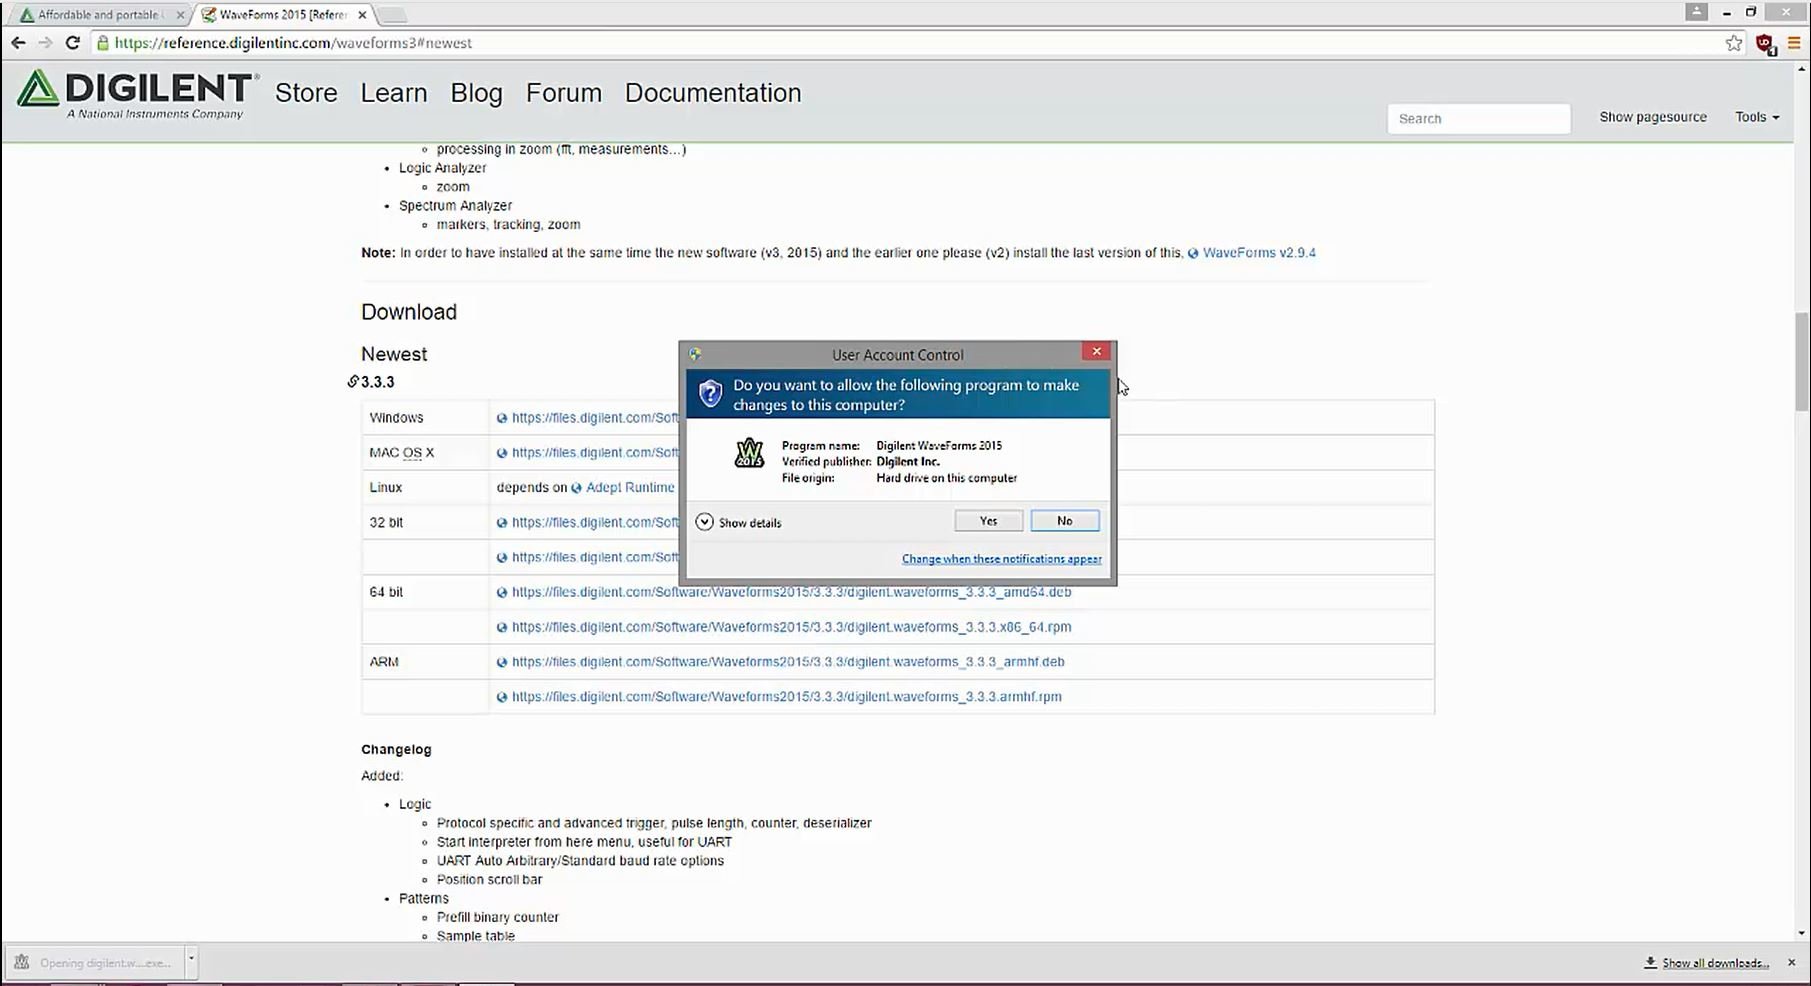Image resolution: width=1811 pixels, height=986 pixels.
Task: Click the browser back arrow
Action: tap(18, 43)
